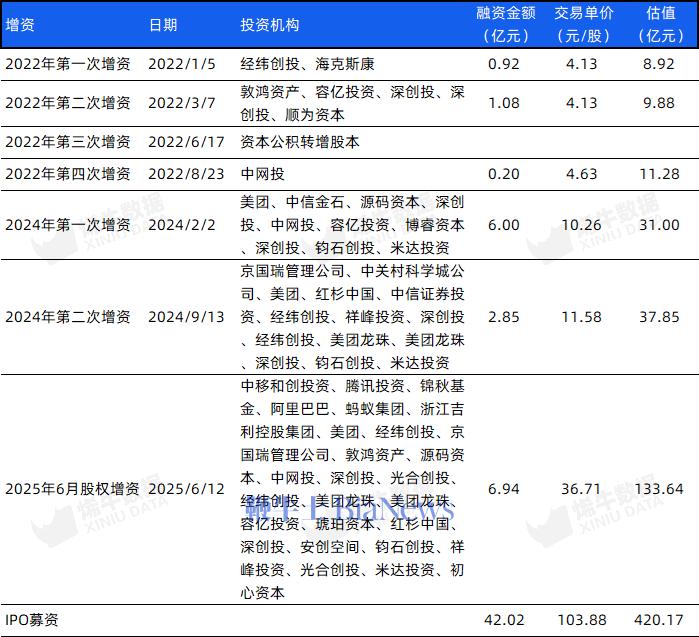The height and width of the screenshot is (637, 699).
Task: Click the 交易单价（元/股） column header
Action: 584,25
